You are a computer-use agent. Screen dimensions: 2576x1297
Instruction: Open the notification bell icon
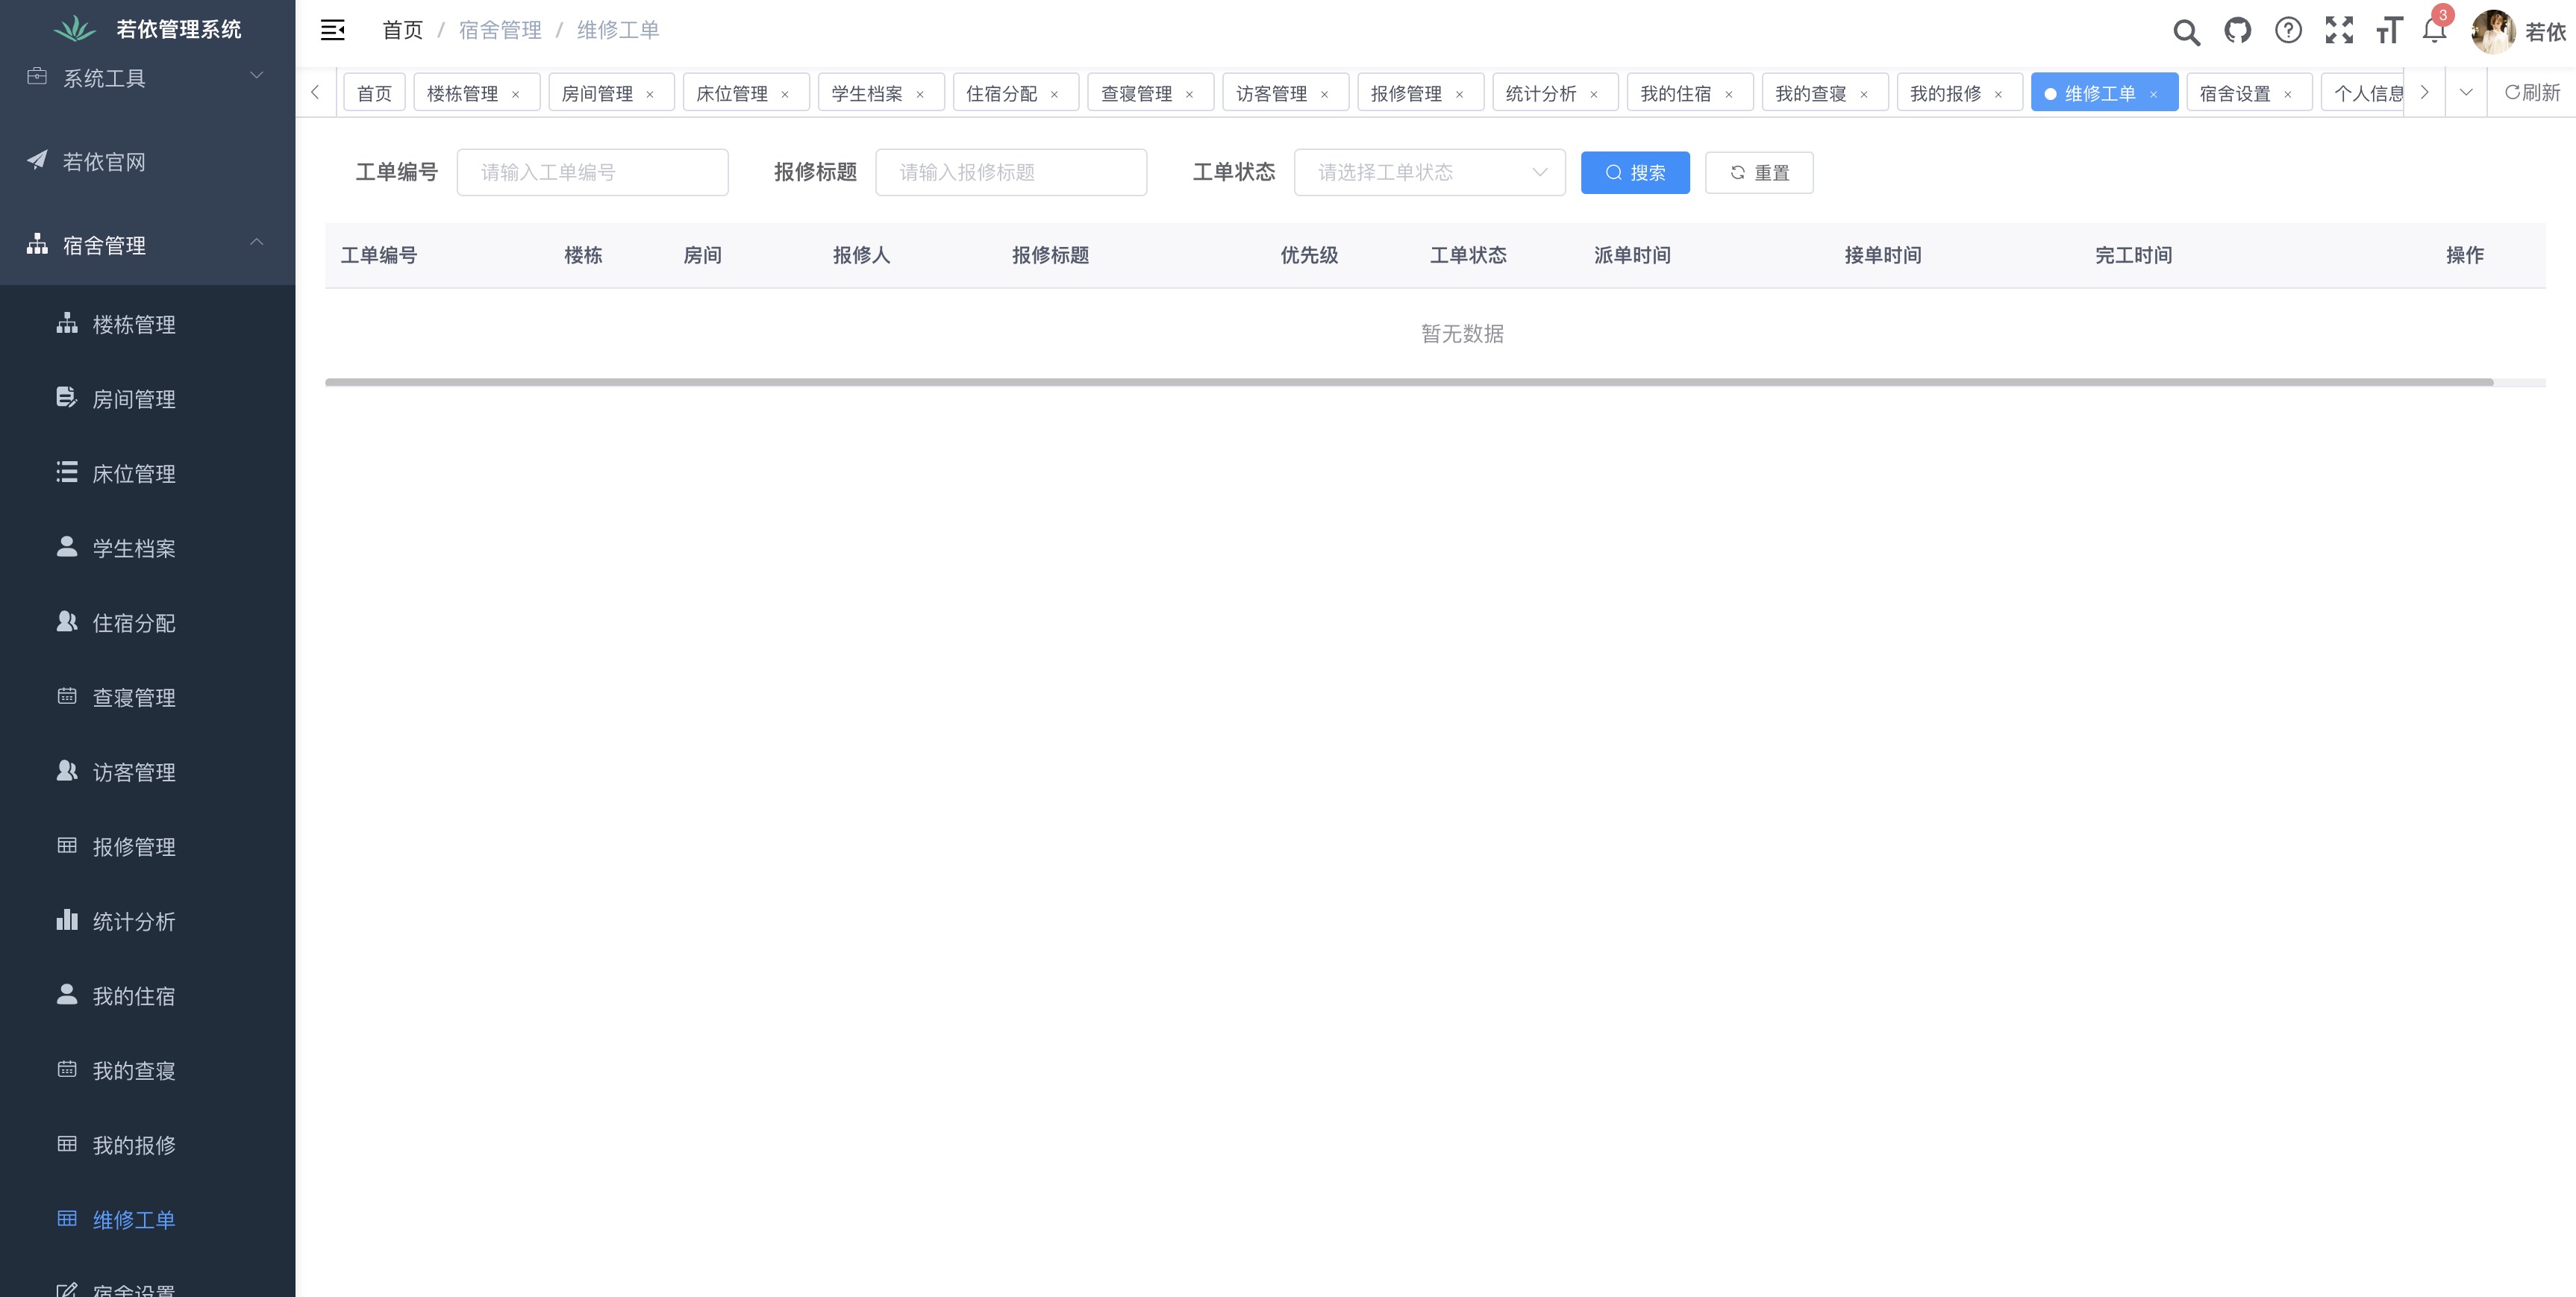pos(2435,30)
